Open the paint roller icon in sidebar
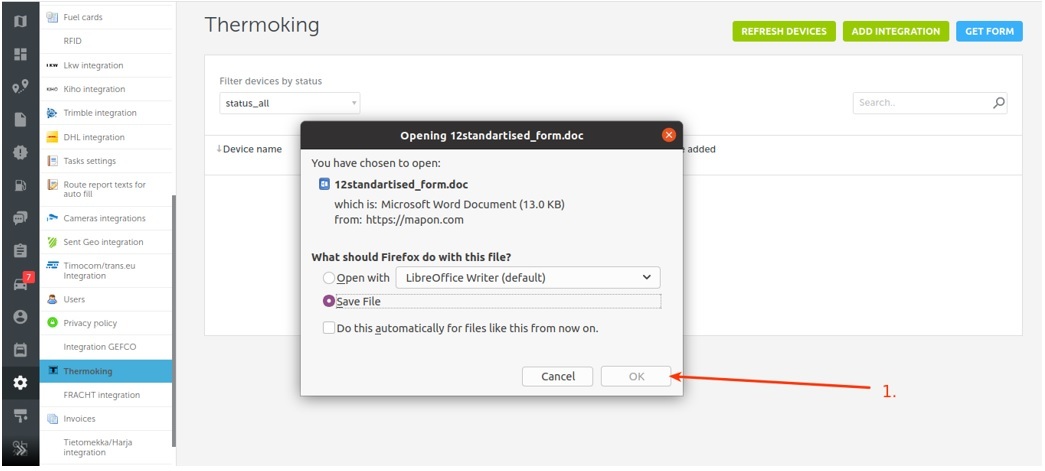 (x=20, y=416)
